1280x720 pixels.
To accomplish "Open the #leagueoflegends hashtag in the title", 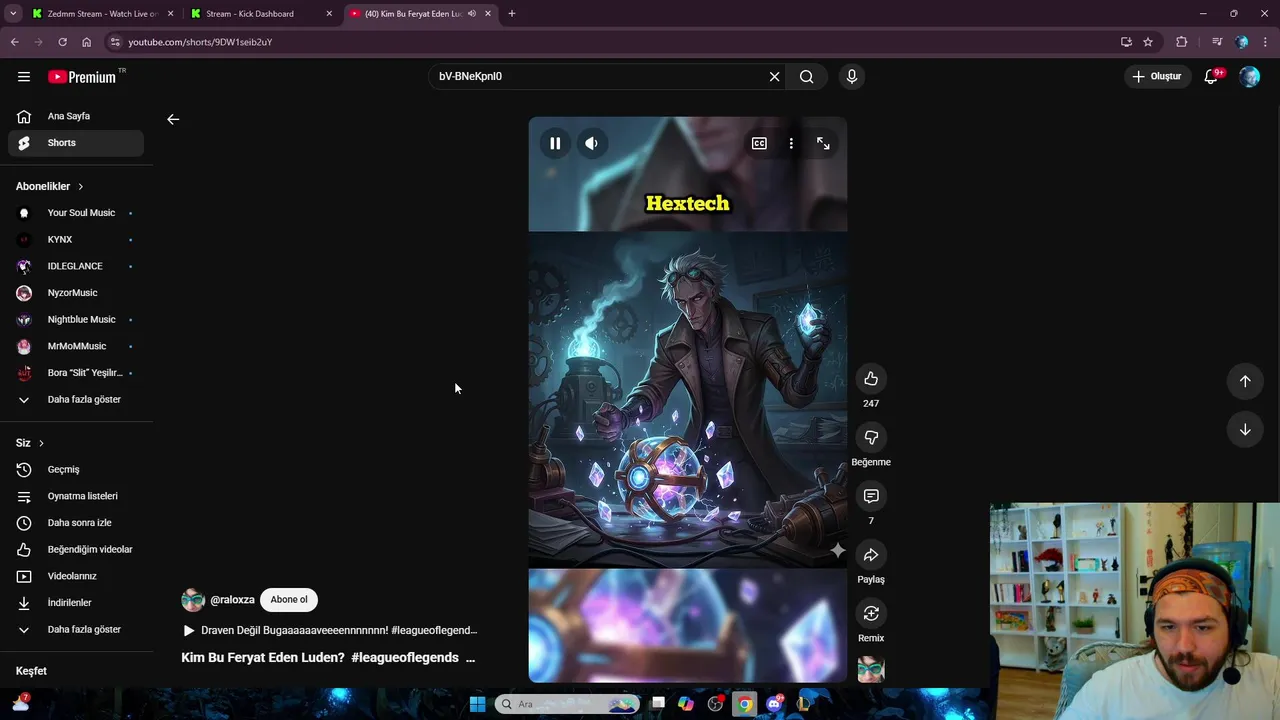I will 405,658.
